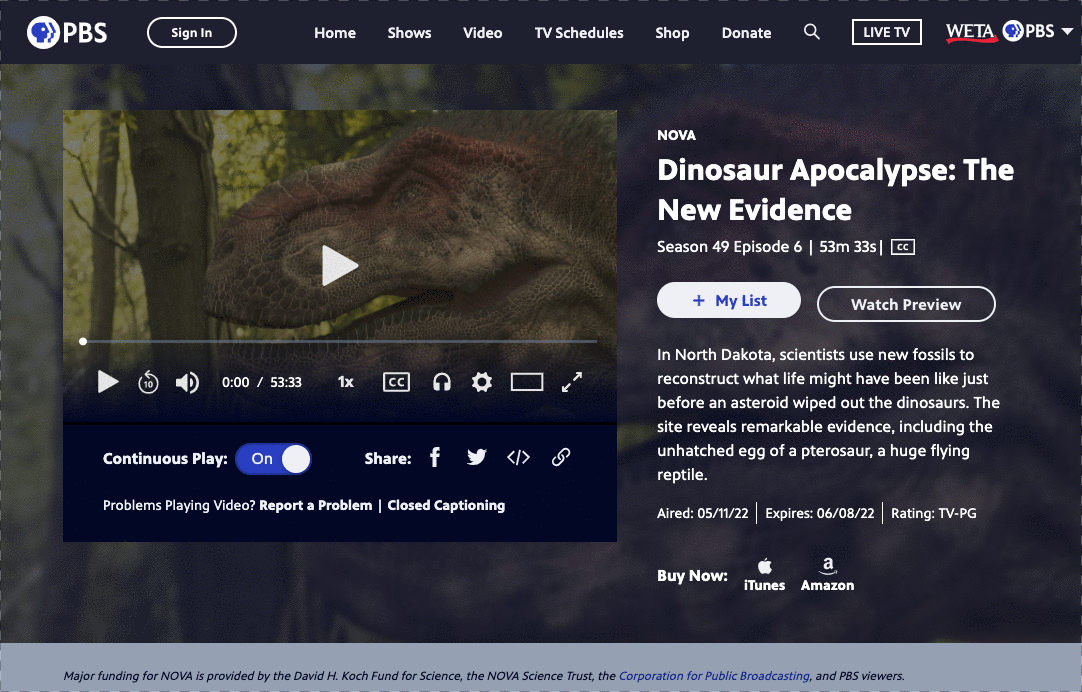Click the Sign In button
This screenshot has height=692, width=1082.
(x=192, y=32)
